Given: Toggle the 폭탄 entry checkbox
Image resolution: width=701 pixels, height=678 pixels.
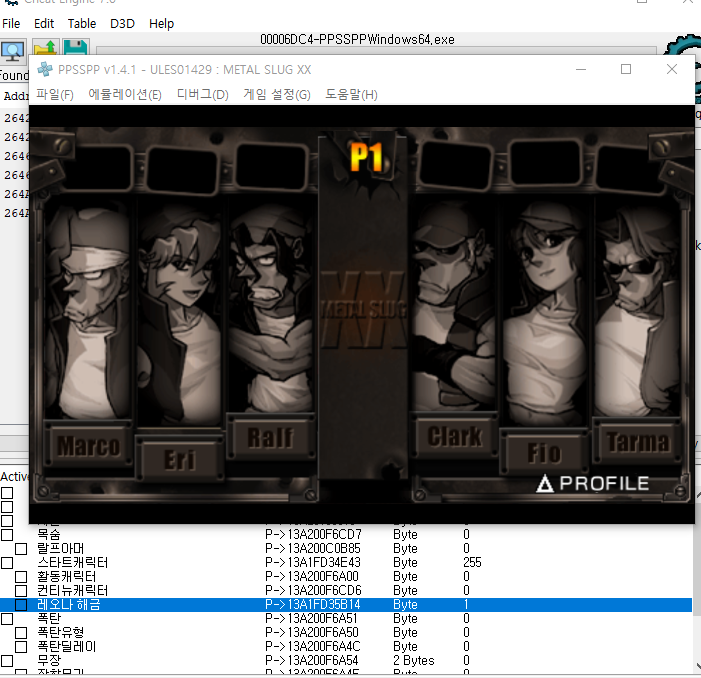Looking at the screenshot, I should click(x=7, y=619).
